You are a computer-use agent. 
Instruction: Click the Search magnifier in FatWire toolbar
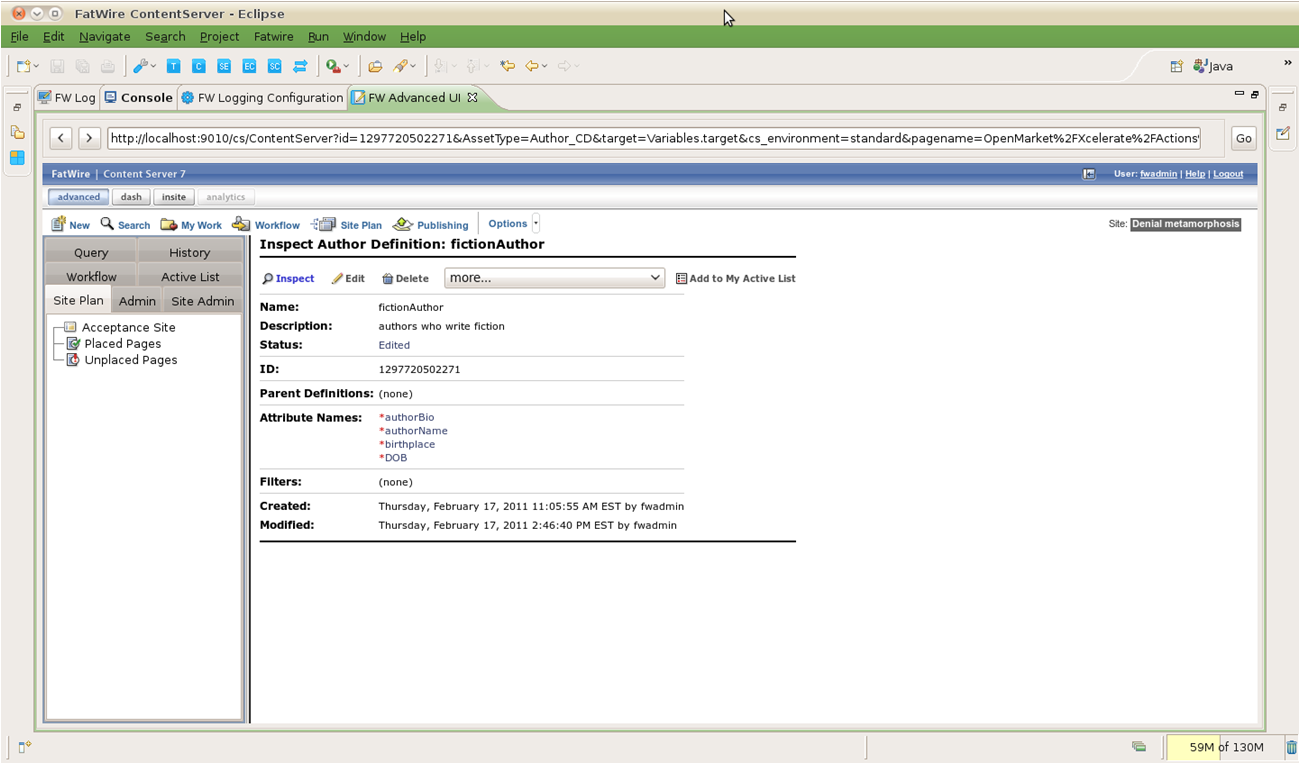point(107,224)
